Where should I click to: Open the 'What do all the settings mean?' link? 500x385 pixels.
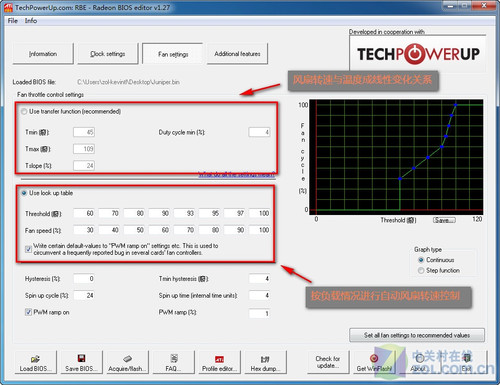click(237, 174)
